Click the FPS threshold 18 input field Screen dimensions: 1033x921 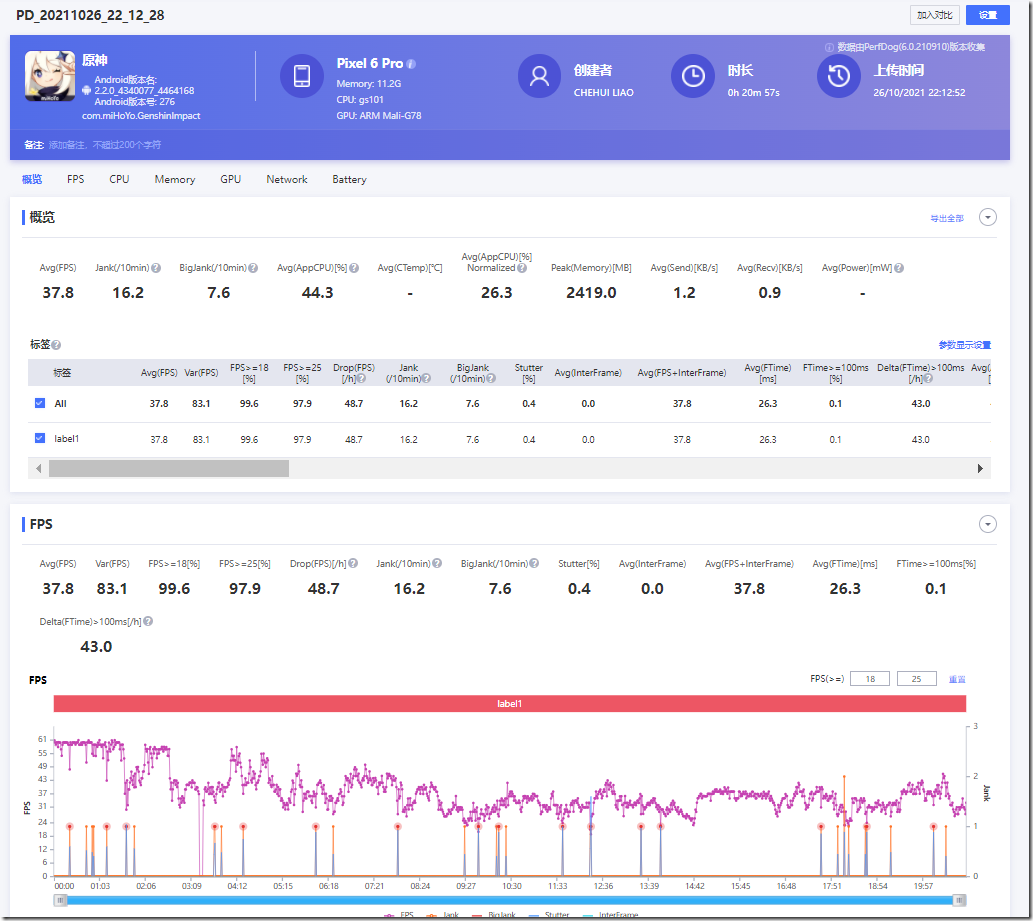870,679
